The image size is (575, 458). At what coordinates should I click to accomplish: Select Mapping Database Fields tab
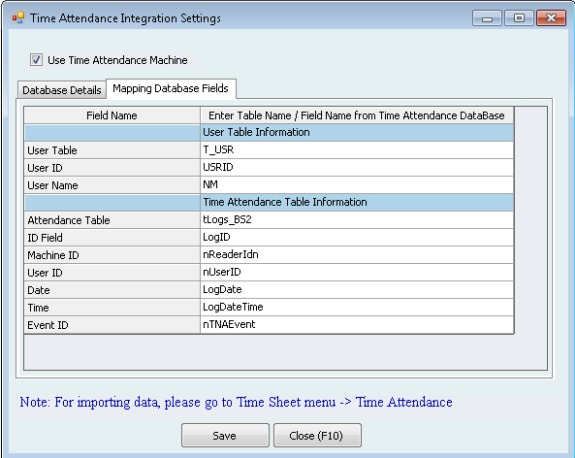click(x=171, y=88)
